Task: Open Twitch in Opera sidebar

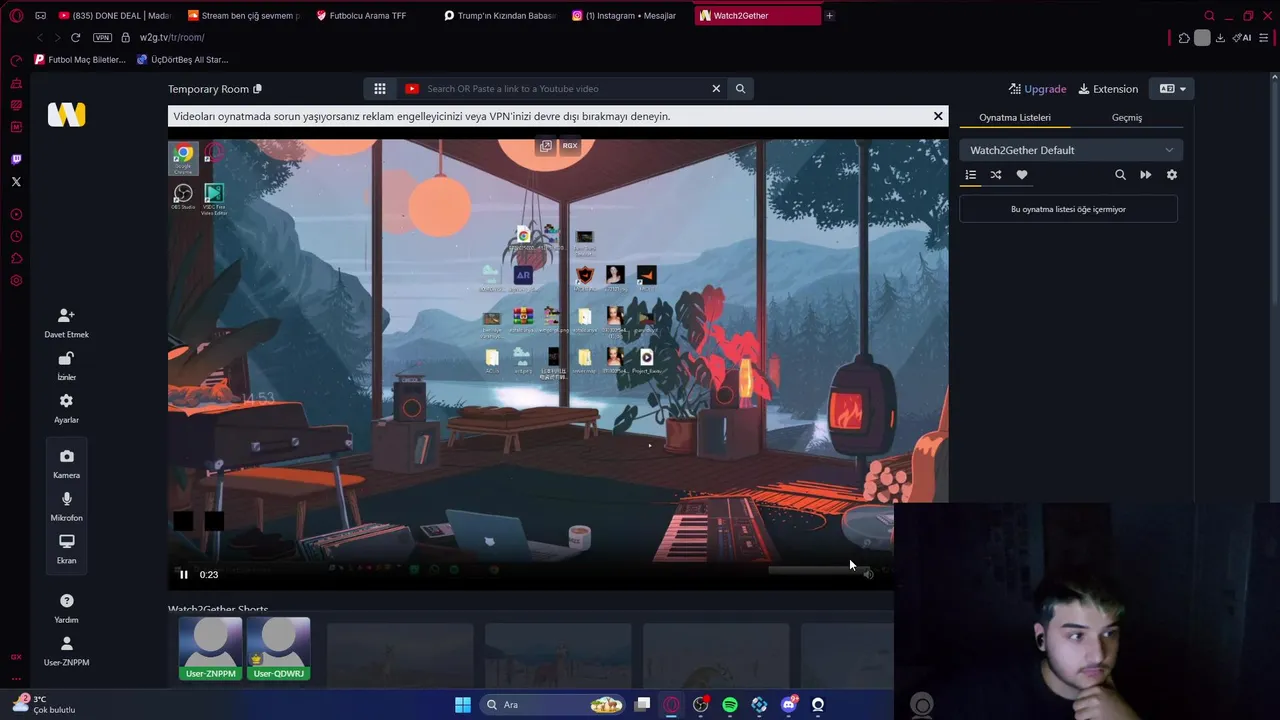Action: pyautogui.click(x=16, y=159)
